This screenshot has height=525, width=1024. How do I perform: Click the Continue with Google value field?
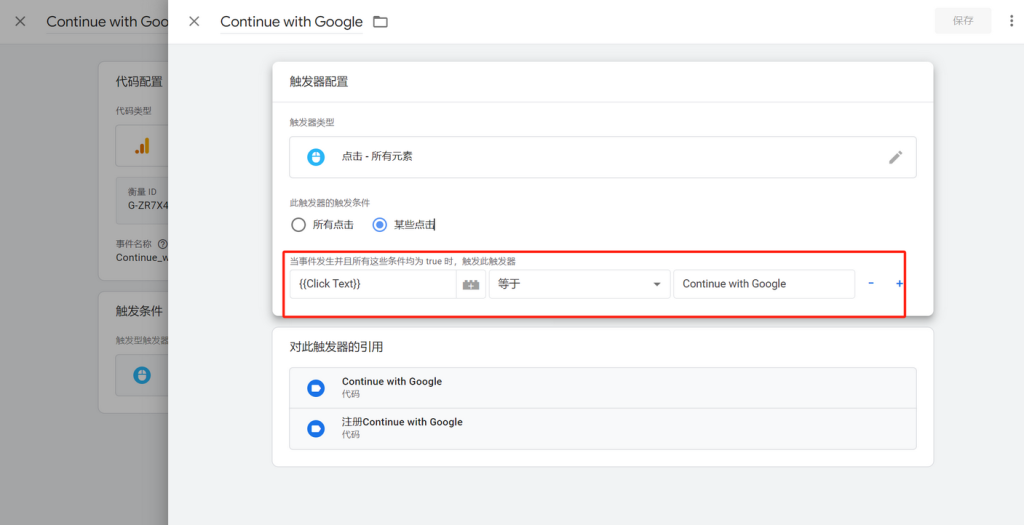coord(764,284)
